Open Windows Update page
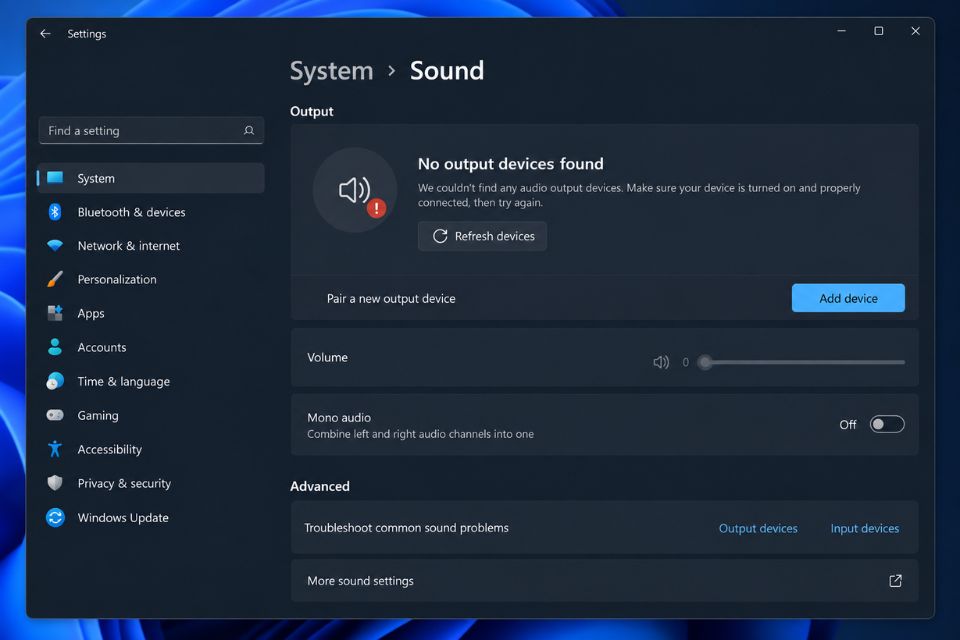Viewport: 960px width, 640px height. point(151,518)
